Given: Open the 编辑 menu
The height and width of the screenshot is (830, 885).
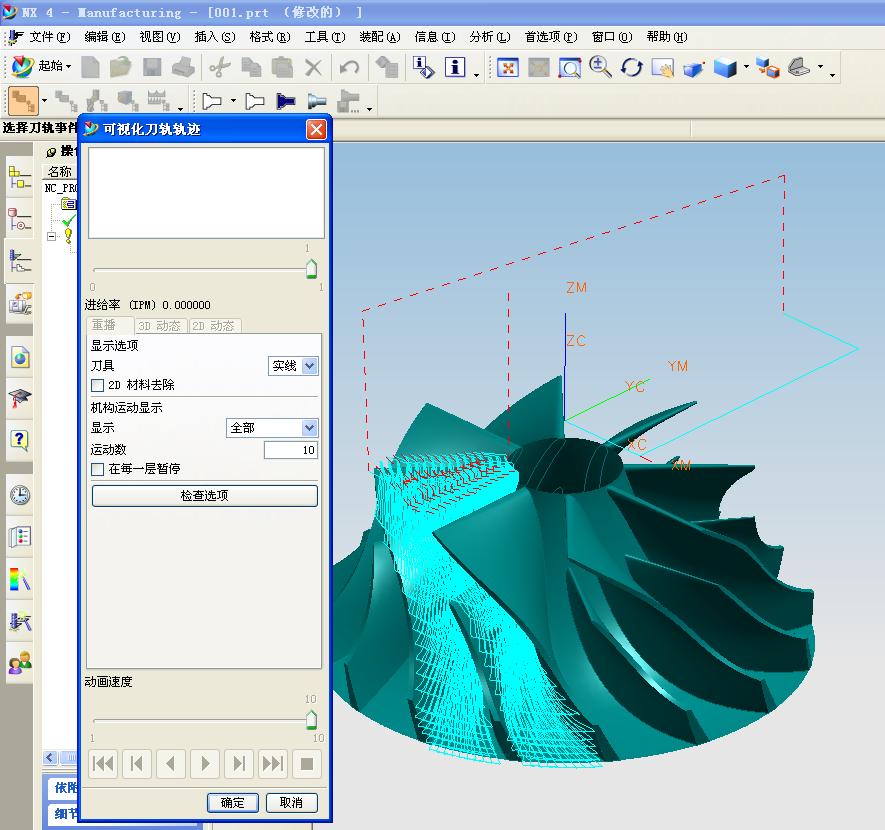Looking at the screenshot, I should pos(104,37).
